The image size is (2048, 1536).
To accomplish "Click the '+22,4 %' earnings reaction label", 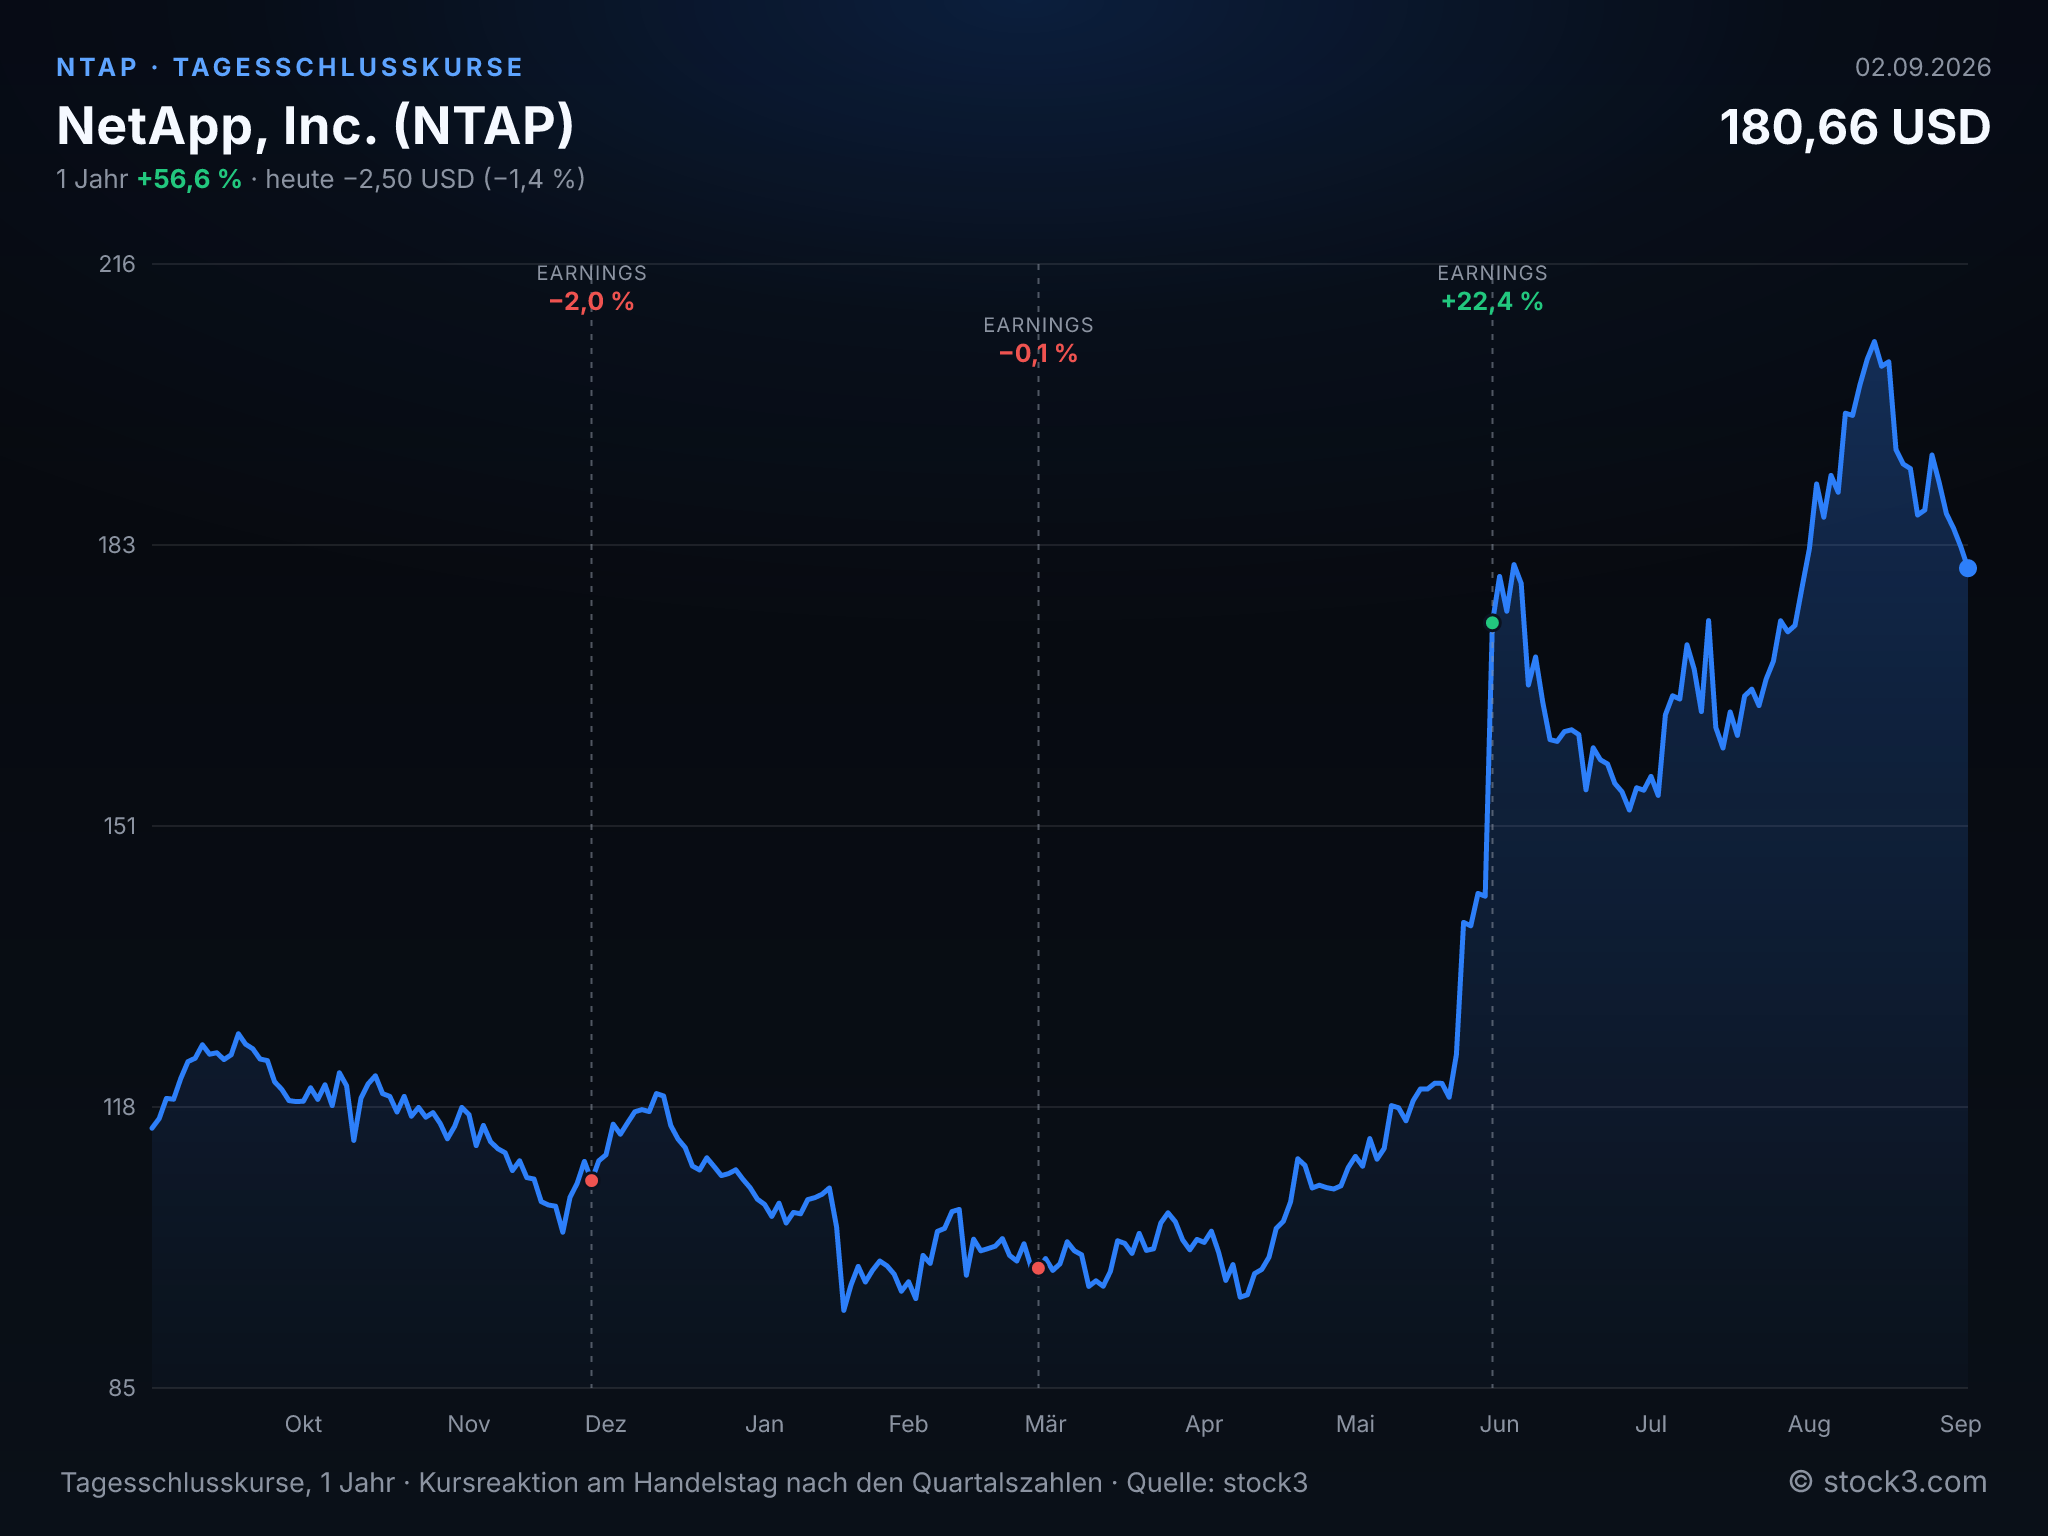I will click(x=1492, y=301).
